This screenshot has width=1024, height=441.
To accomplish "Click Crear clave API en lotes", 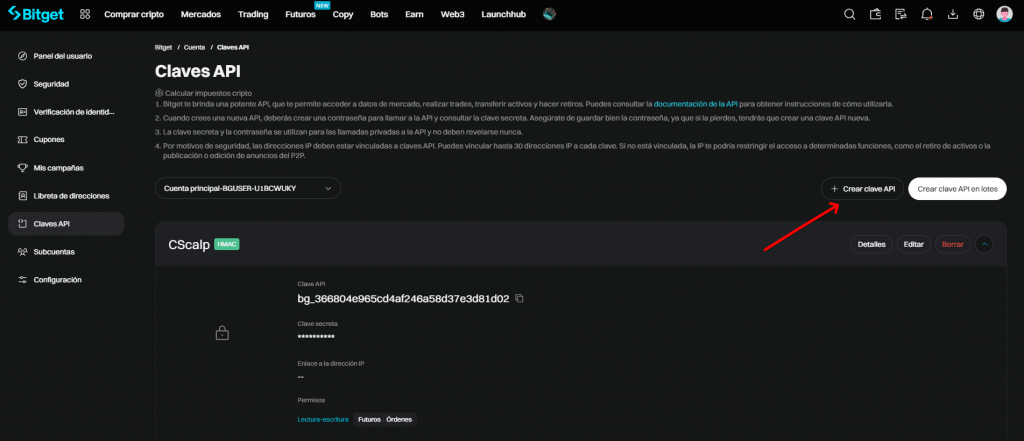I will [x=957, y=188].
